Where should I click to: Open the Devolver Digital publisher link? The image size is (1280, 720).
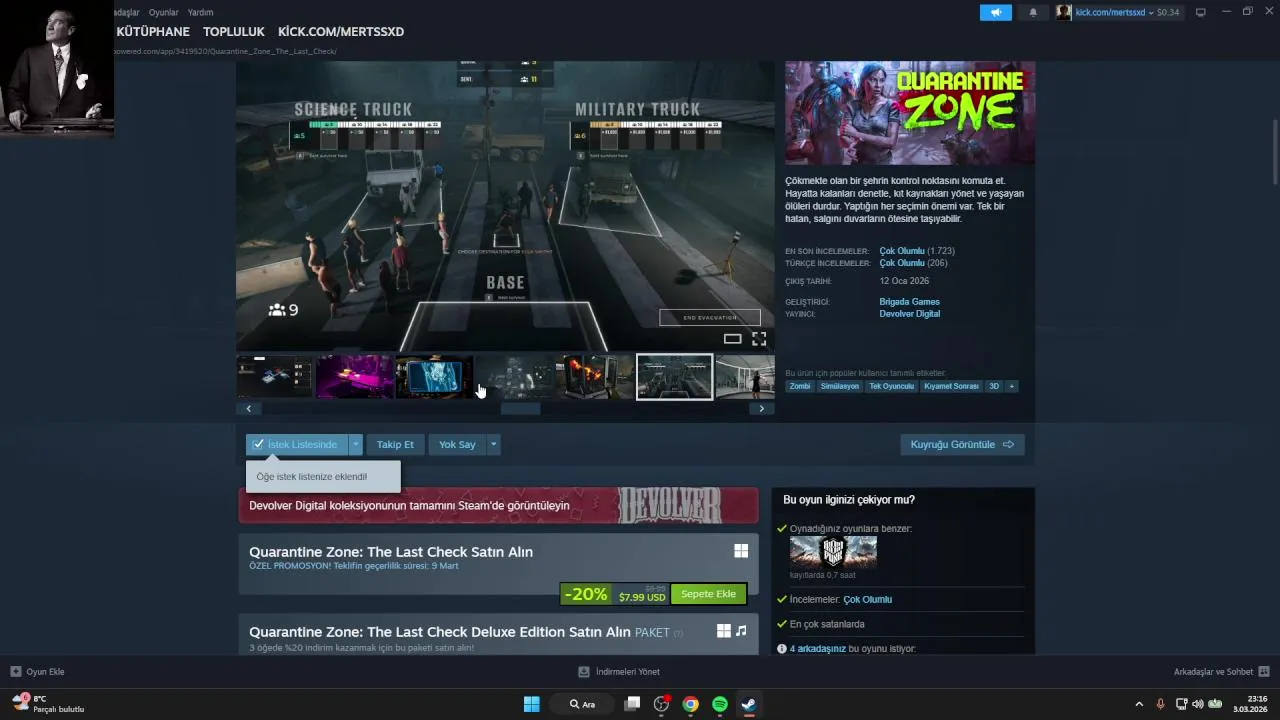[x=909, y=314]
